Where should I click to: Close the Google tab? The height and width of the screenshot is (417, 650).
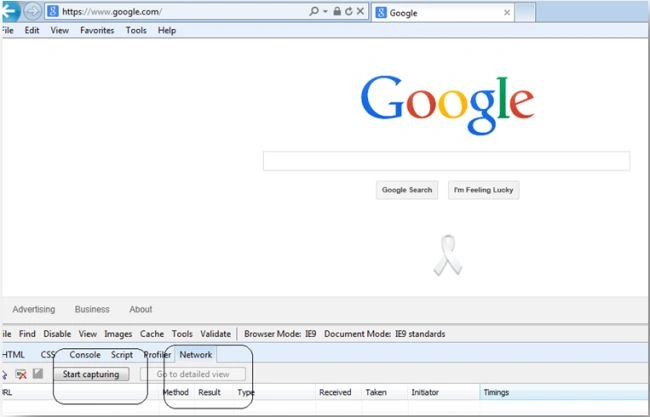click(x=507, y=13)
